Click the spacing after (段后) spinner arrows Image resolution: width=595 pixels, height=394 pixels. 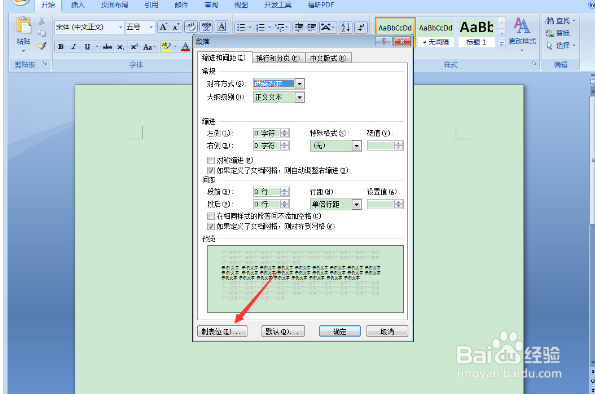pyautogui.click(x=285, y=204)
